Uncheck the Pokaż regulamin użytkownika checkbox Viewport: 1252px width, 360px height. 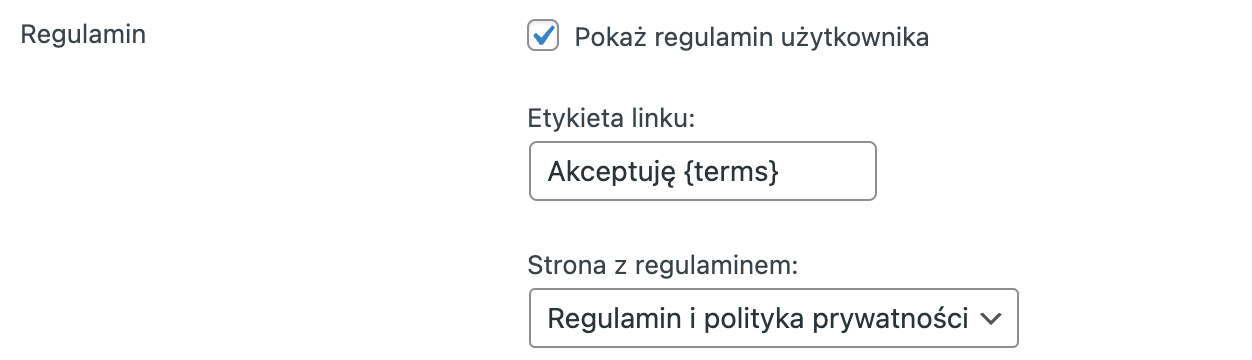tap(543, 36)
